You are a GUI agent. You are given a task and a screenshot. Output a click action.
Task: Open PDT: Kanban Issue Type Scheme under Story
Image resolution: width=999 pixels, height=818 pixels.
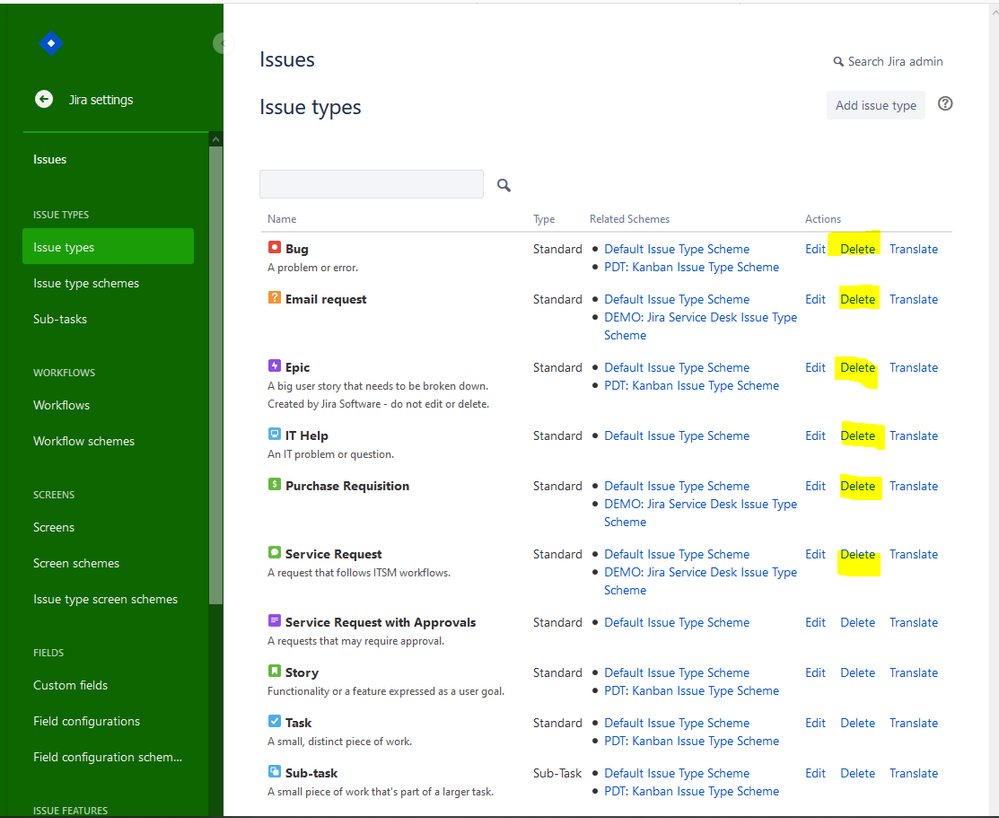point(691,691)
